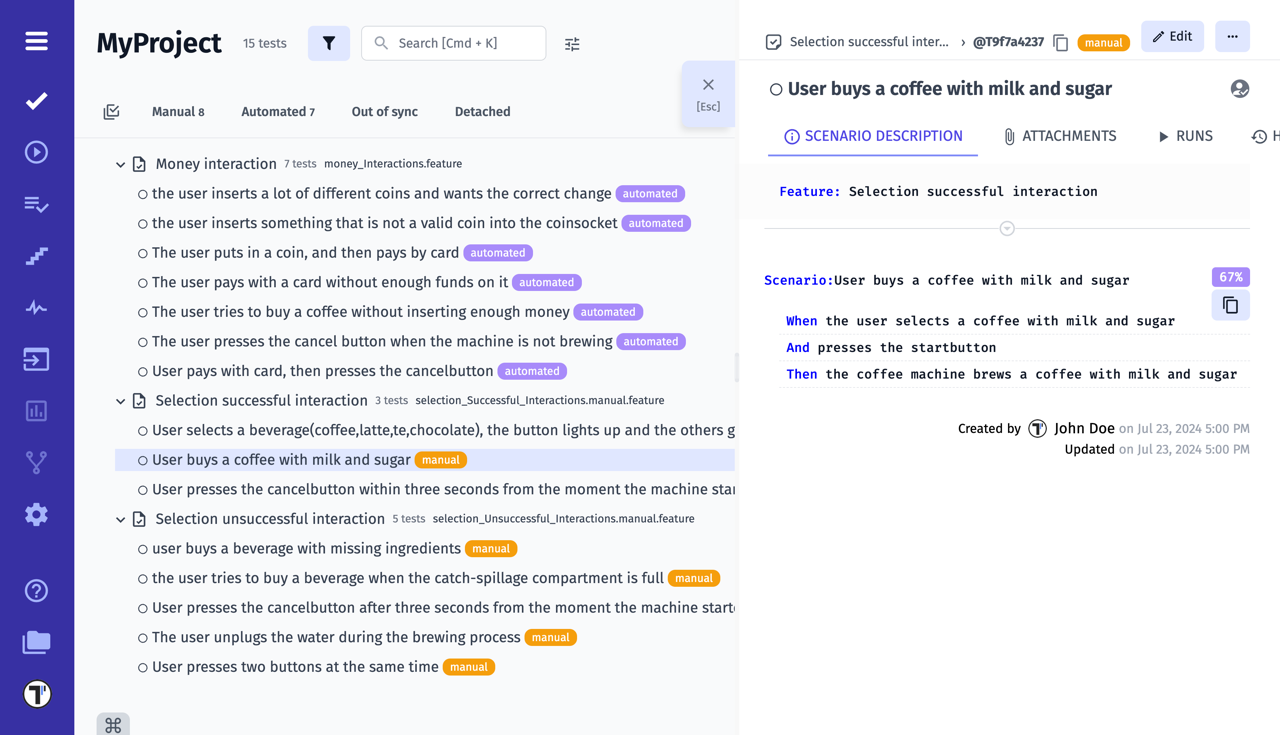Copy the scenario steps via copy icon
Viewport: 1280px width, 735px height.
click(1230, 305)
